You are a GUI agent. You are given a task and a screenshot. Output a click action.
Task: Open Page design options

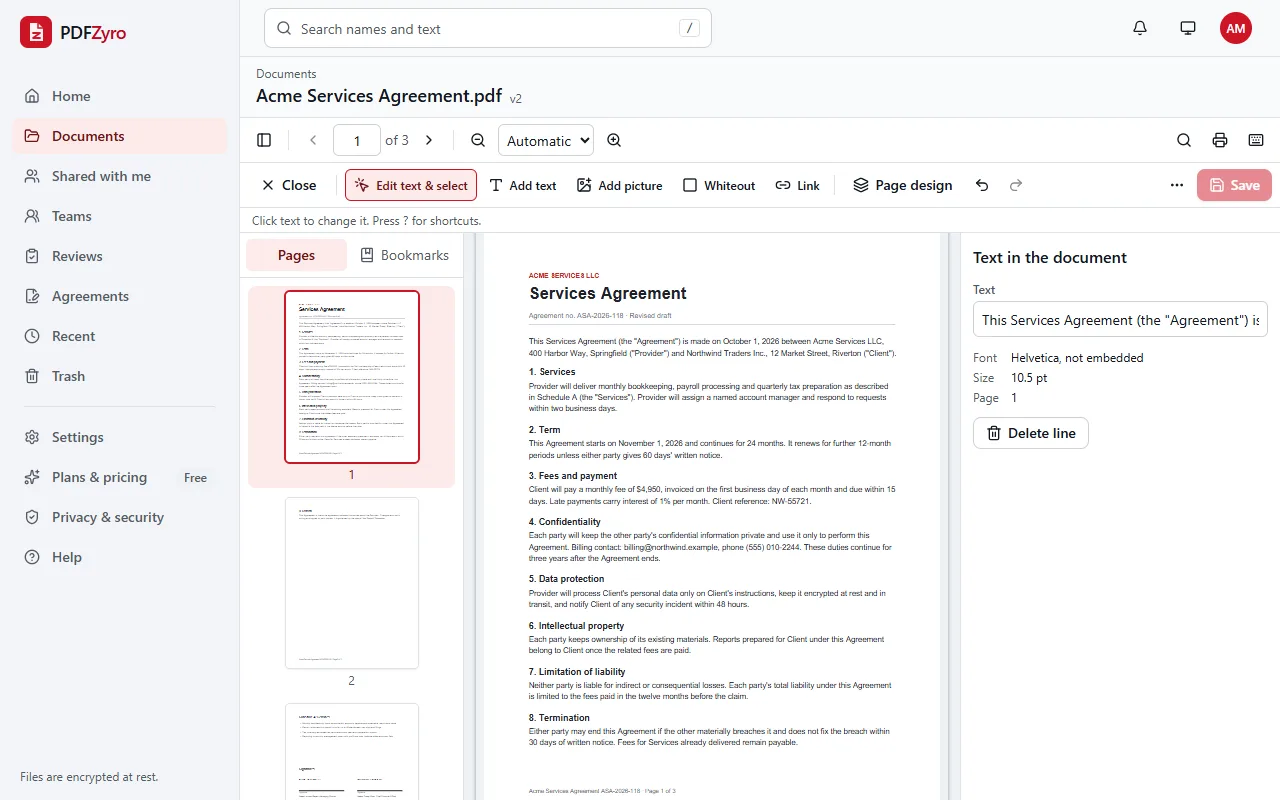coord(902,185)
